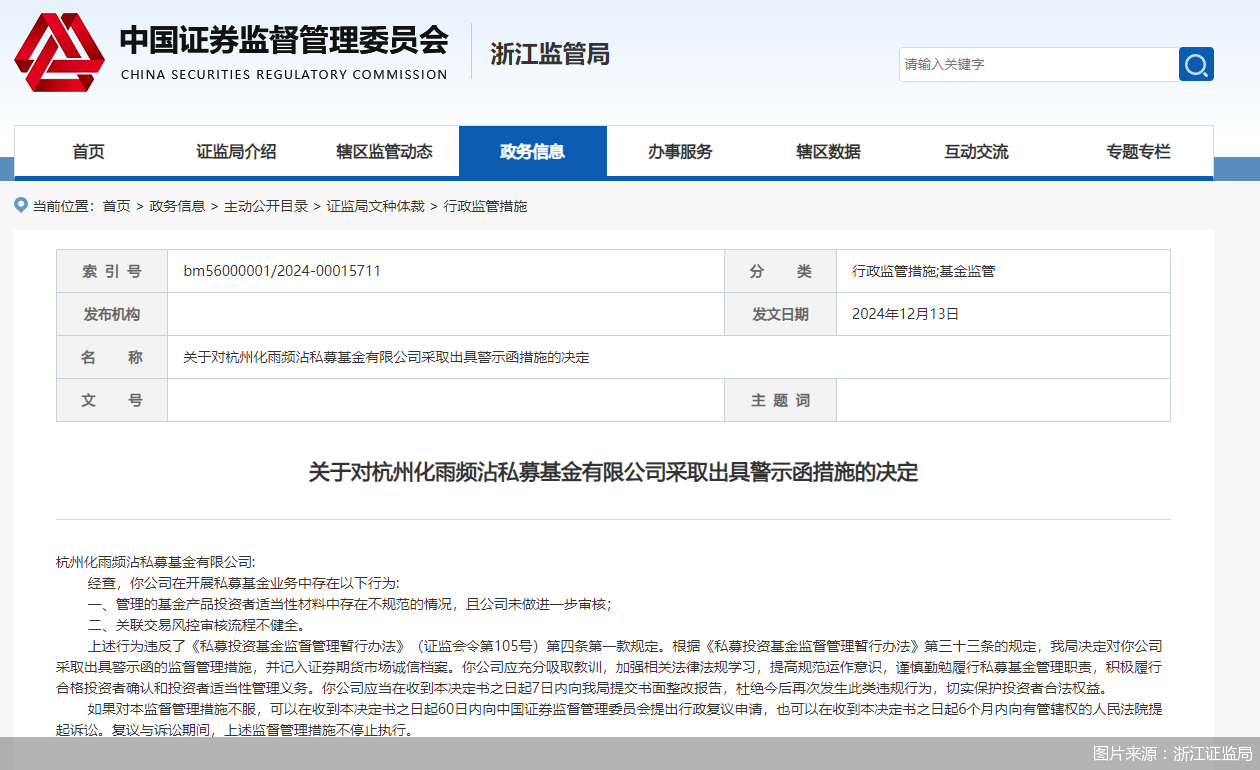The width and height of the screenshot is (1260, 770).
Task: Follow the 首页 breadcrumb link
Action: (116, 206)
